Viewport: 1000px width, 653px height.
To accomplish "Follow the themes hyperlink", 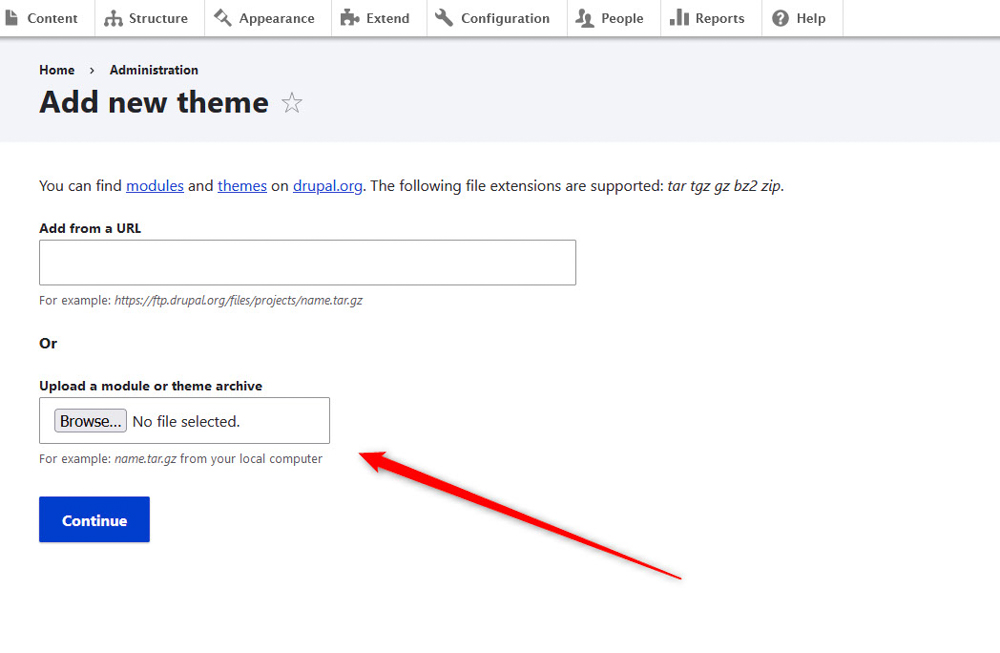I will 242,186.
